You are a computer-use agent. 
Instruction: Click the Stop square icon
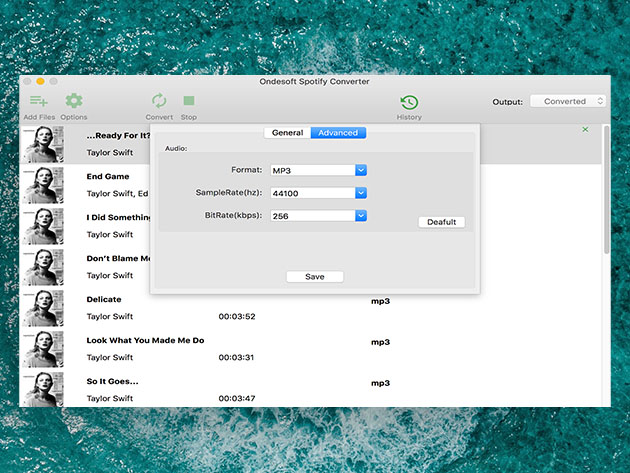click(189, 100)
